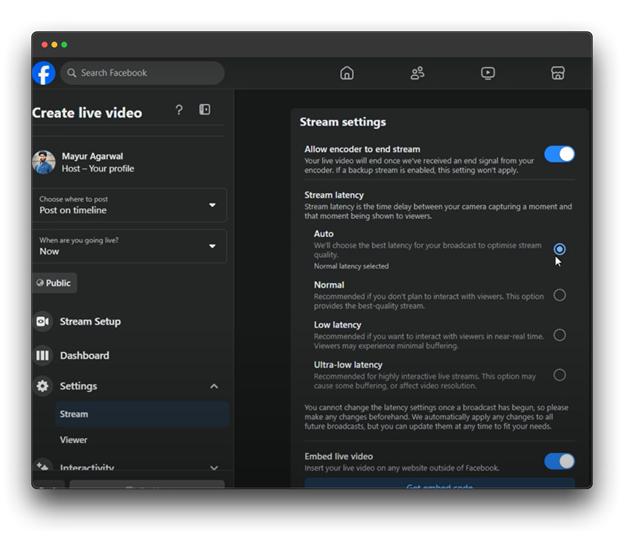Image resolution: width=624 pixels, height=536 pixels.
Task: Click the macOS green fullscreen window button
Action: (64, 45)
